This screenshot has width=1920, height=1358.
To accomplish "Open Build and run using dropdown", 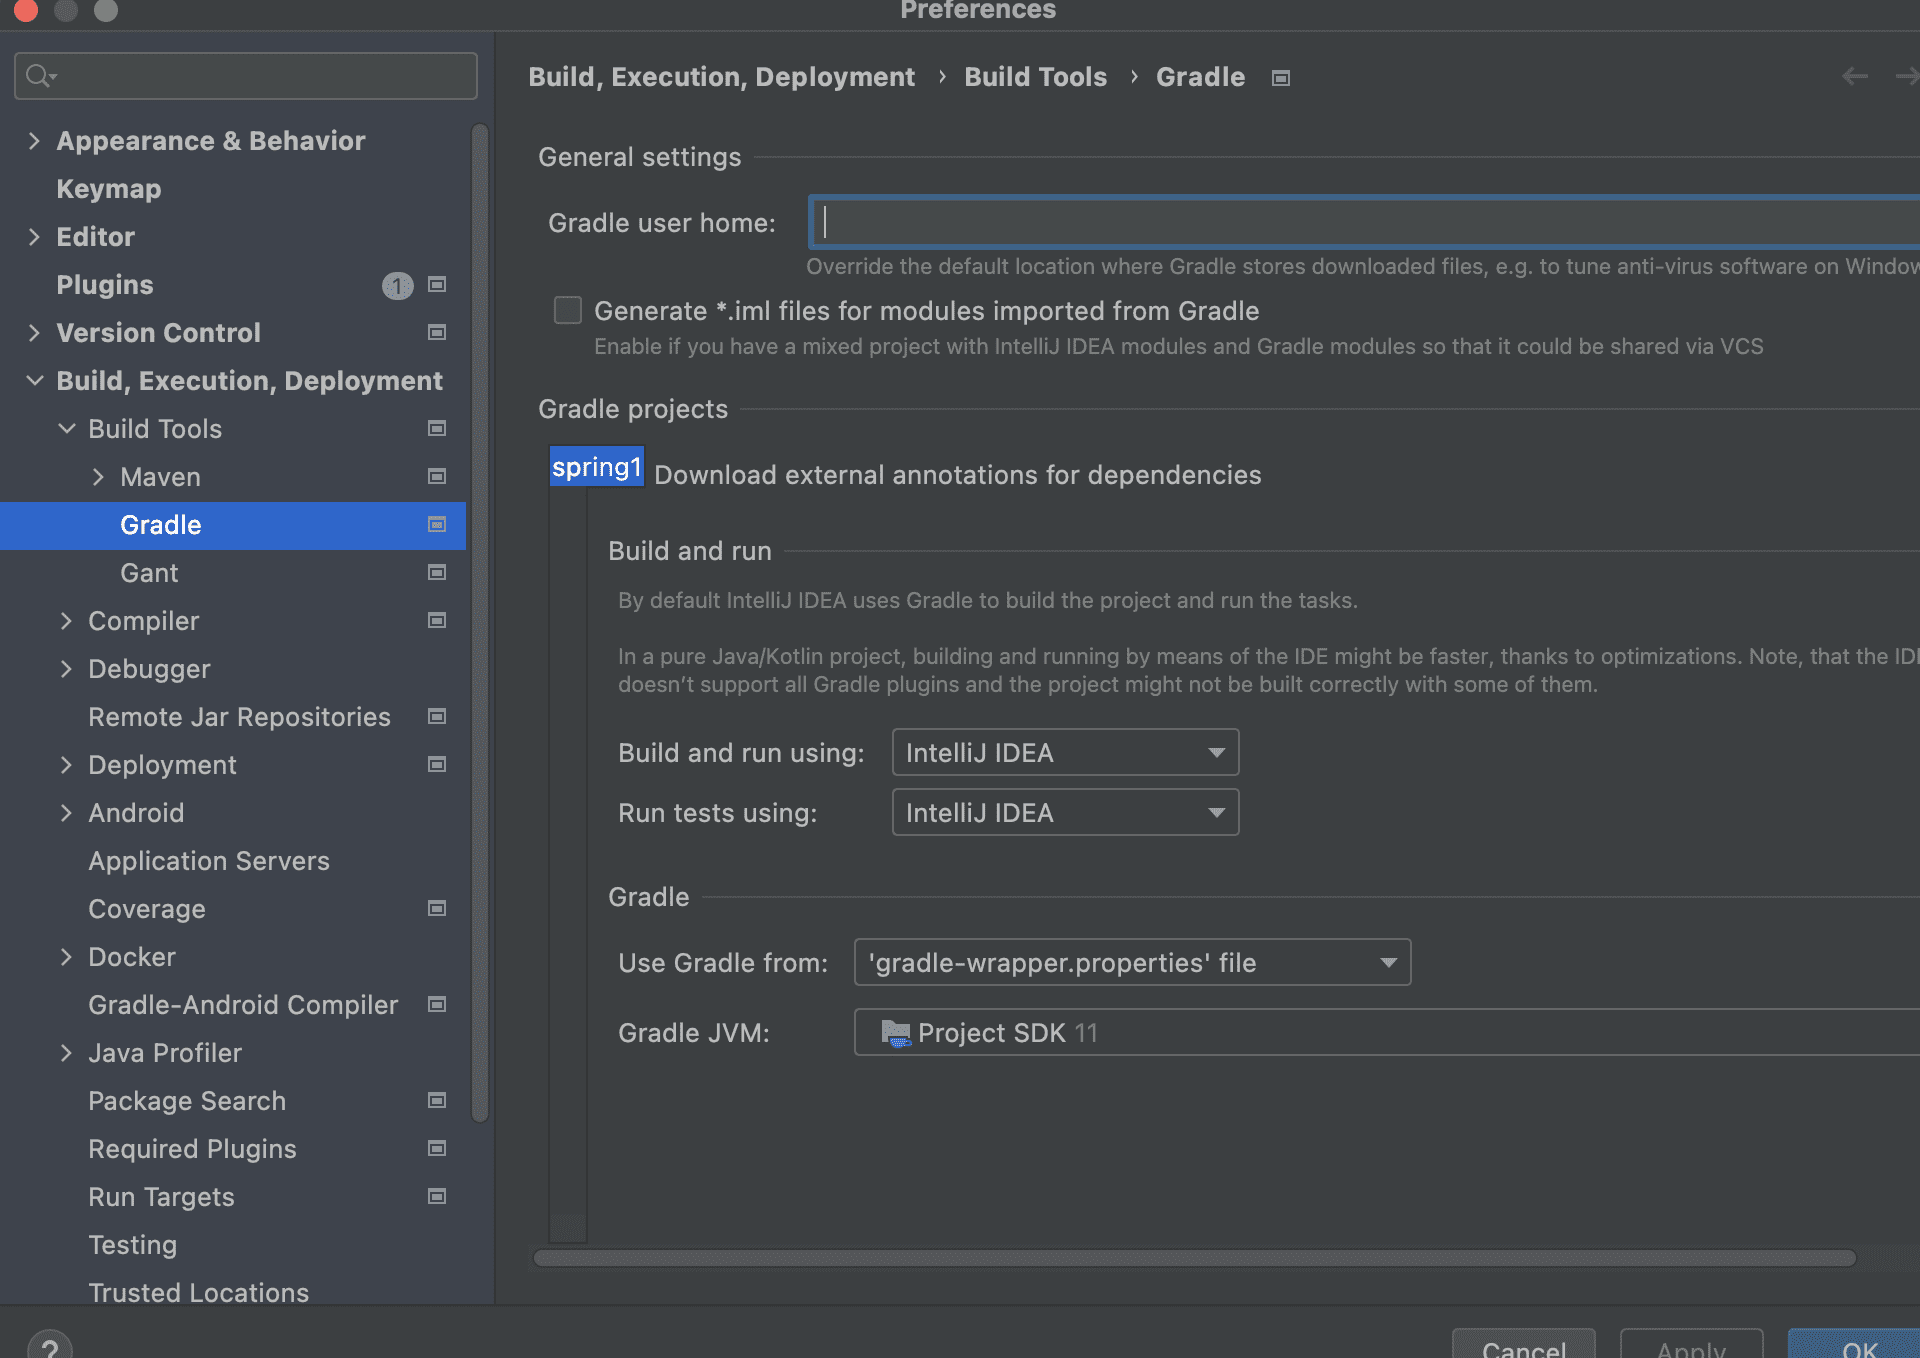I will pyautogui.click(x=1065, y=752).
